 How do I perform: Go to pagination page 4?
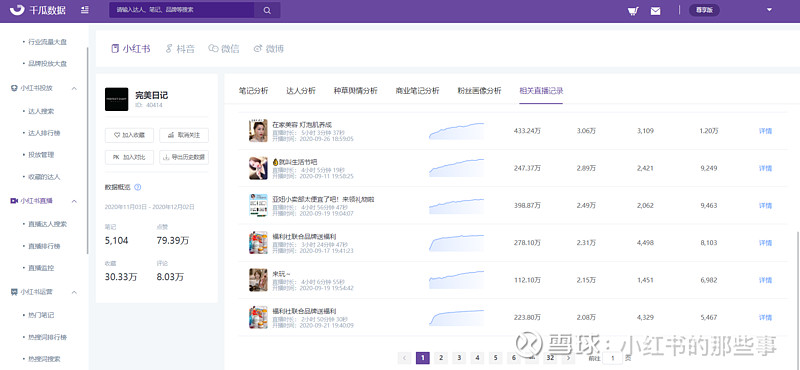coord(477,358)
